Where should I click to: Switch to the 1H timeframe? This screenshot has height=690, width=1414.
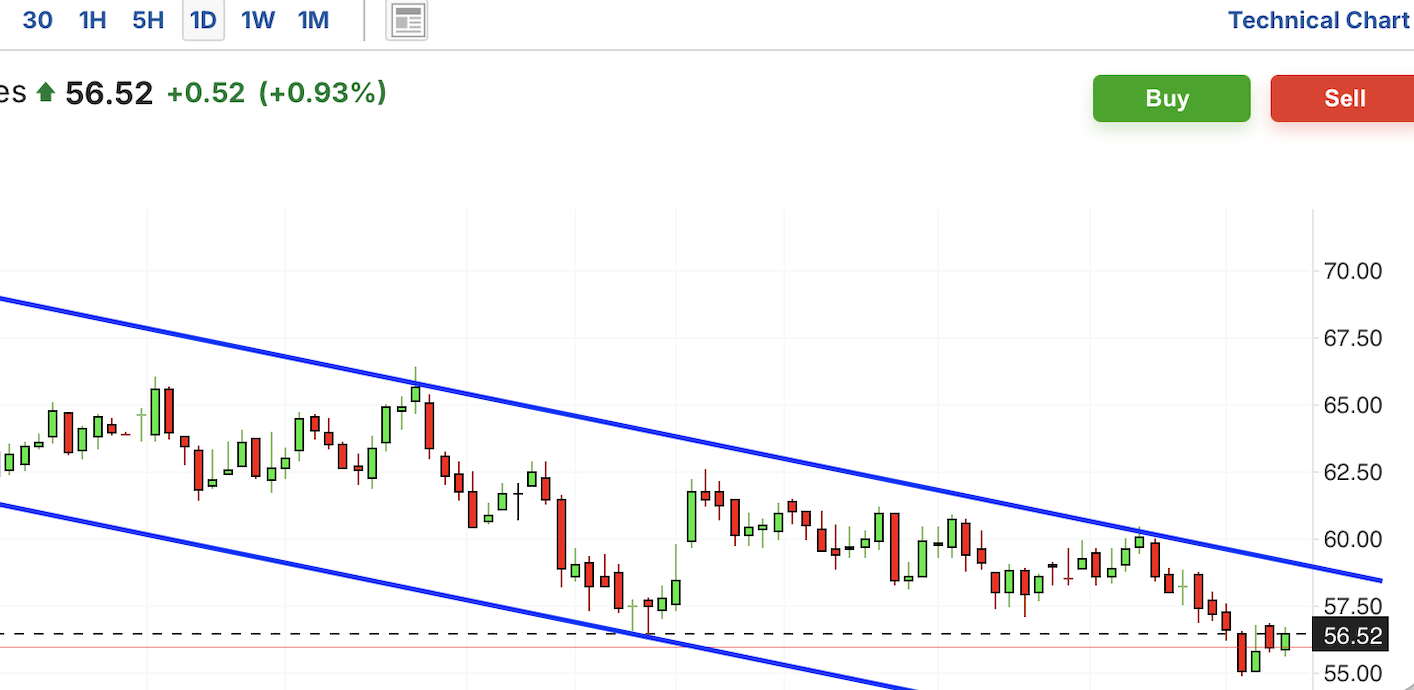[92, 20]
